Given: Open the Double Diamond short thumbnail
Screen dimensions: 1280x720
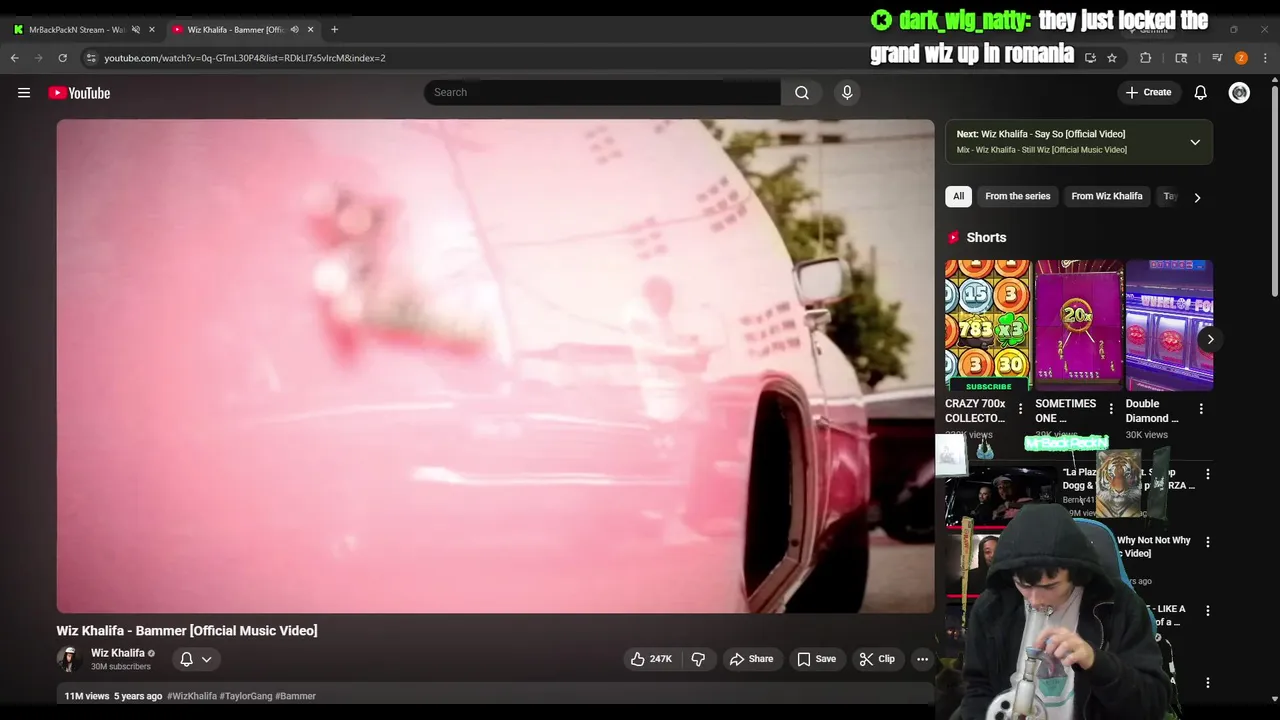Looking at the screenshot, I should tap(1169, 325).
